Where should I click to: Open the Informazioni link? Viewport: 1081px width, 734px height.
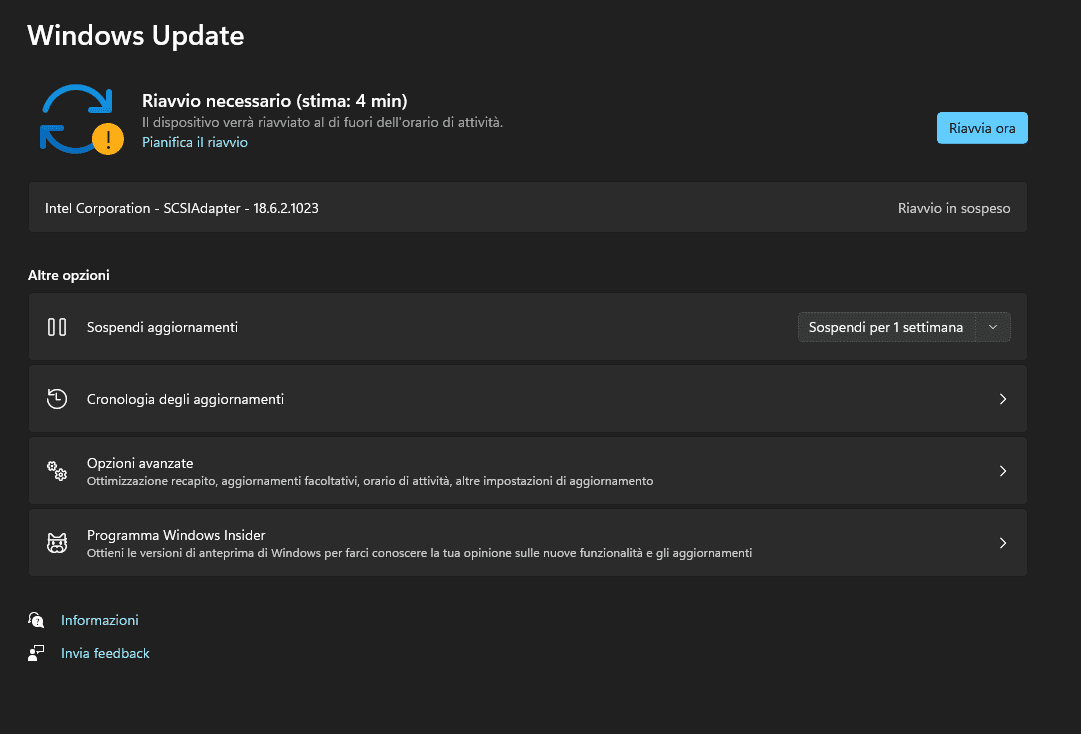pos(100,620)
